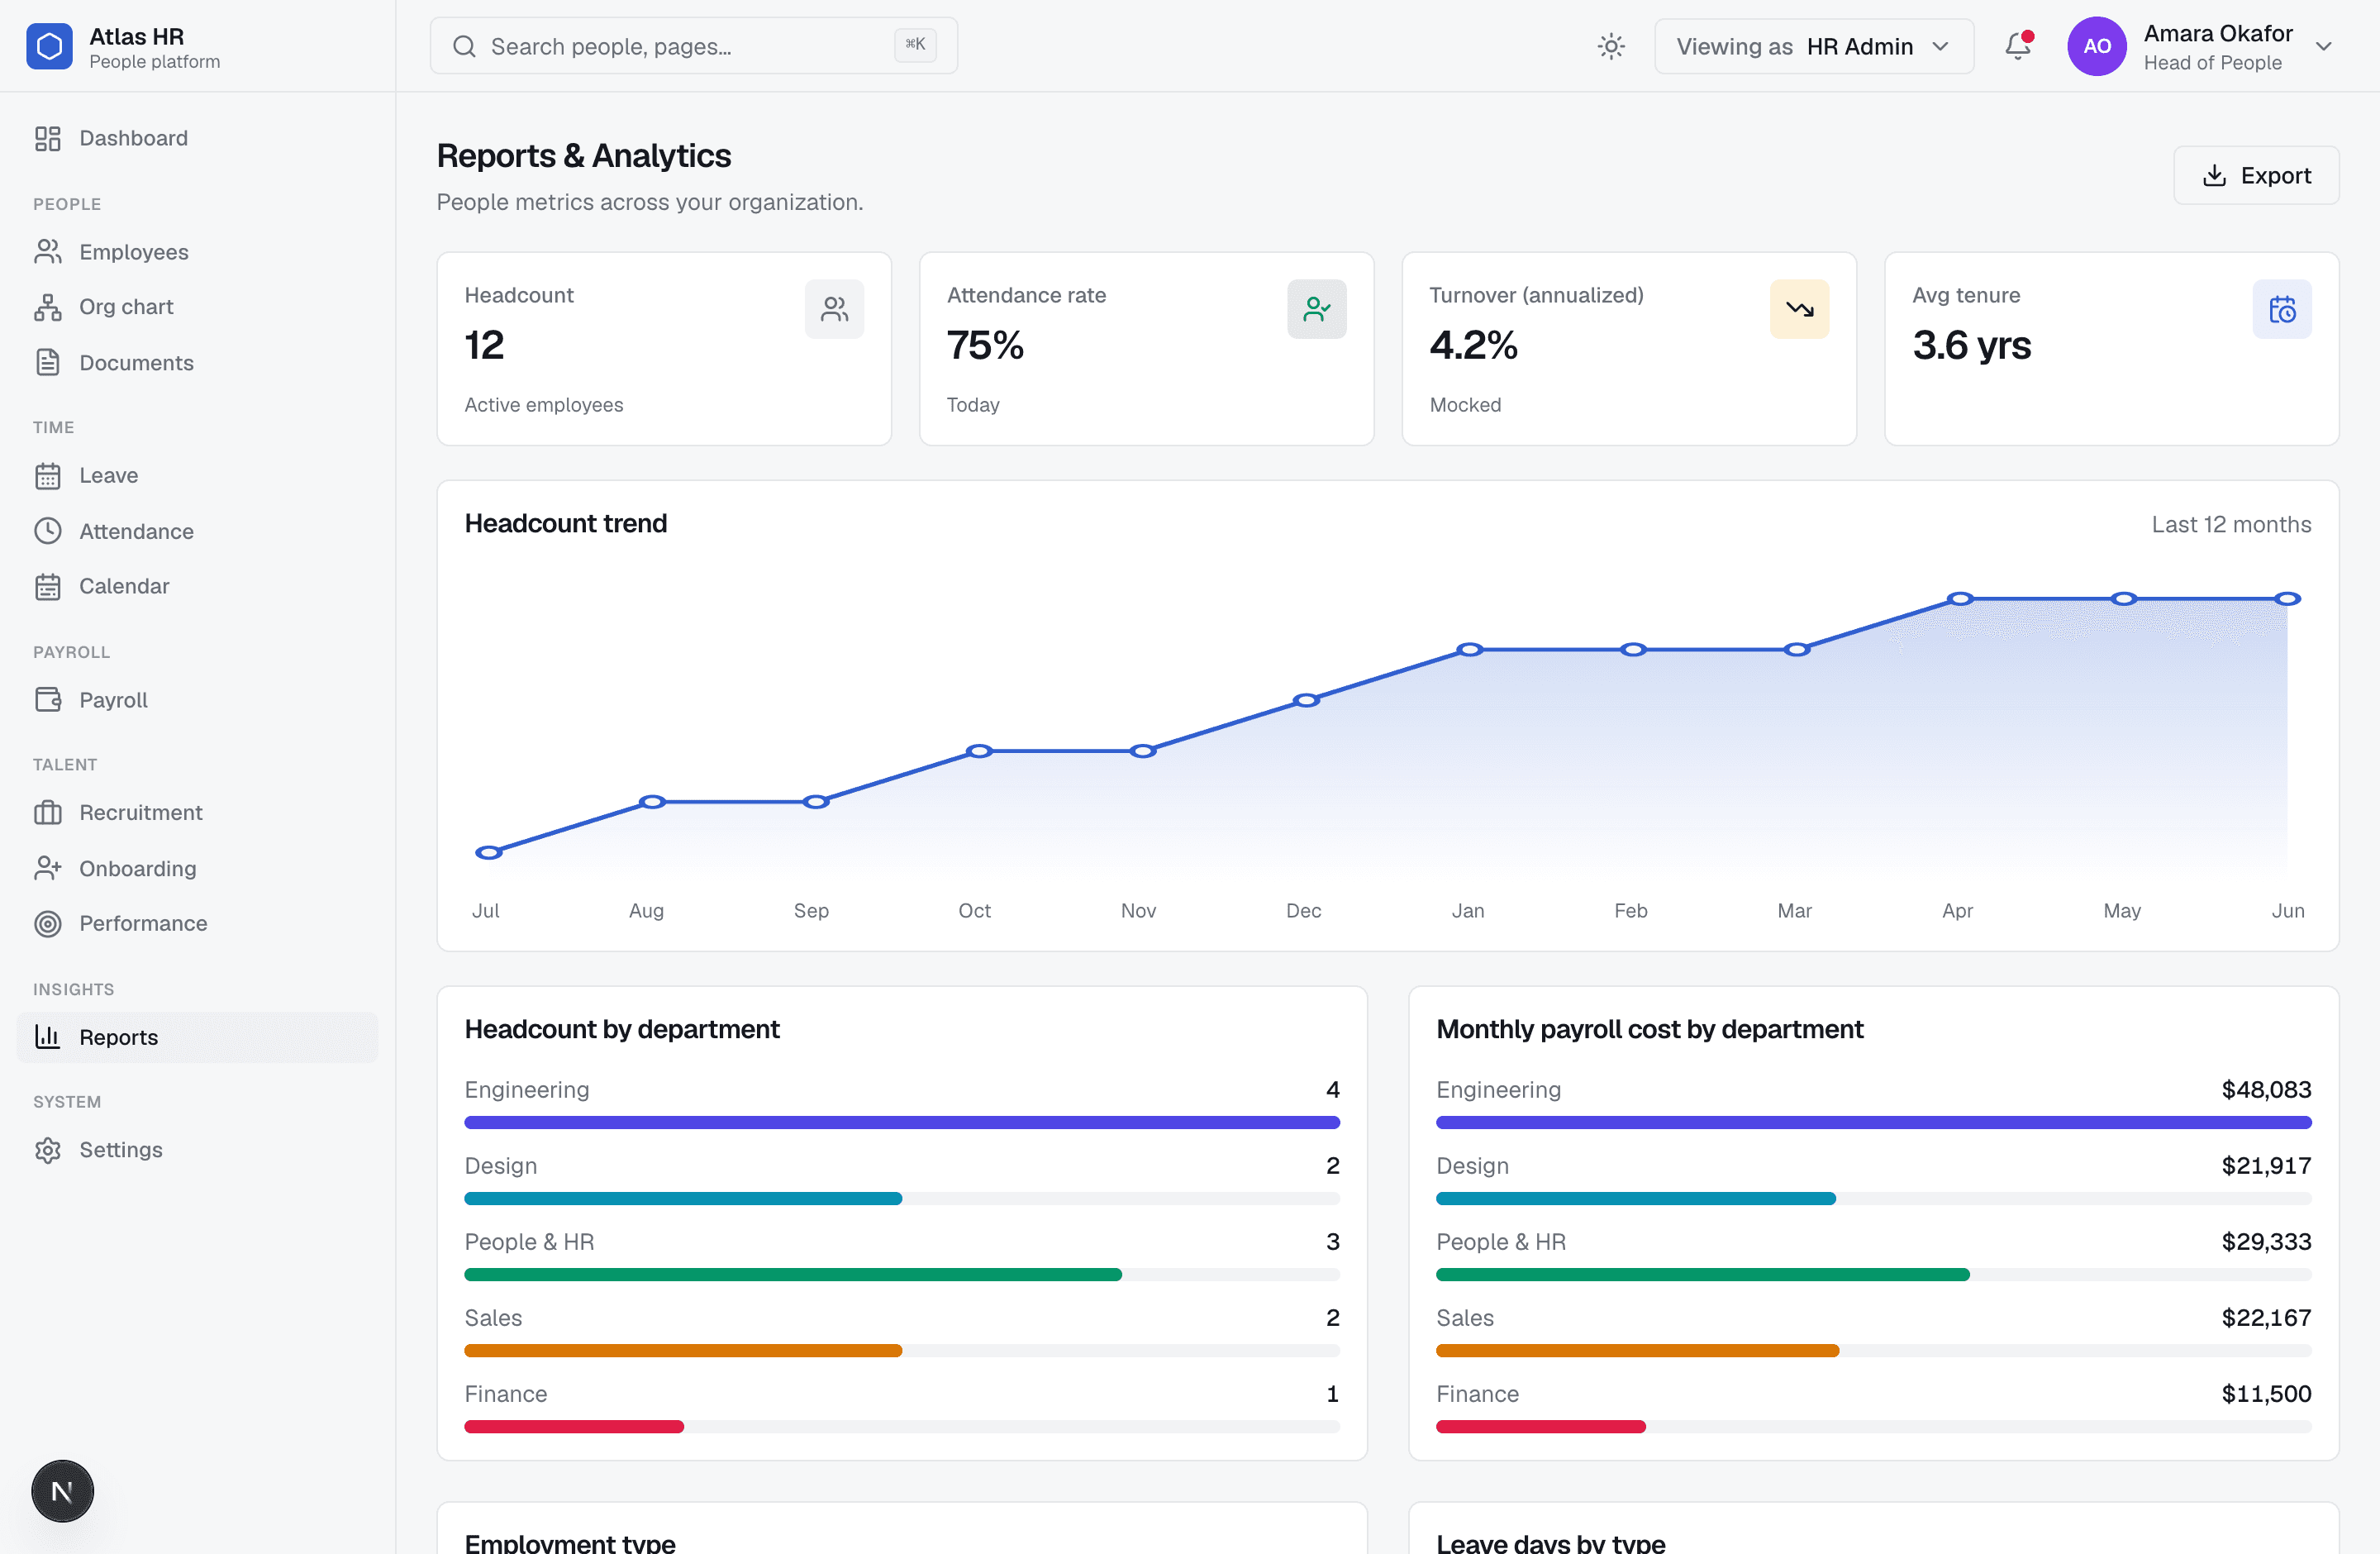Click the Headcount card people icon
This screenshot has height=1554, width=2380.
click(x=834, y=309)
